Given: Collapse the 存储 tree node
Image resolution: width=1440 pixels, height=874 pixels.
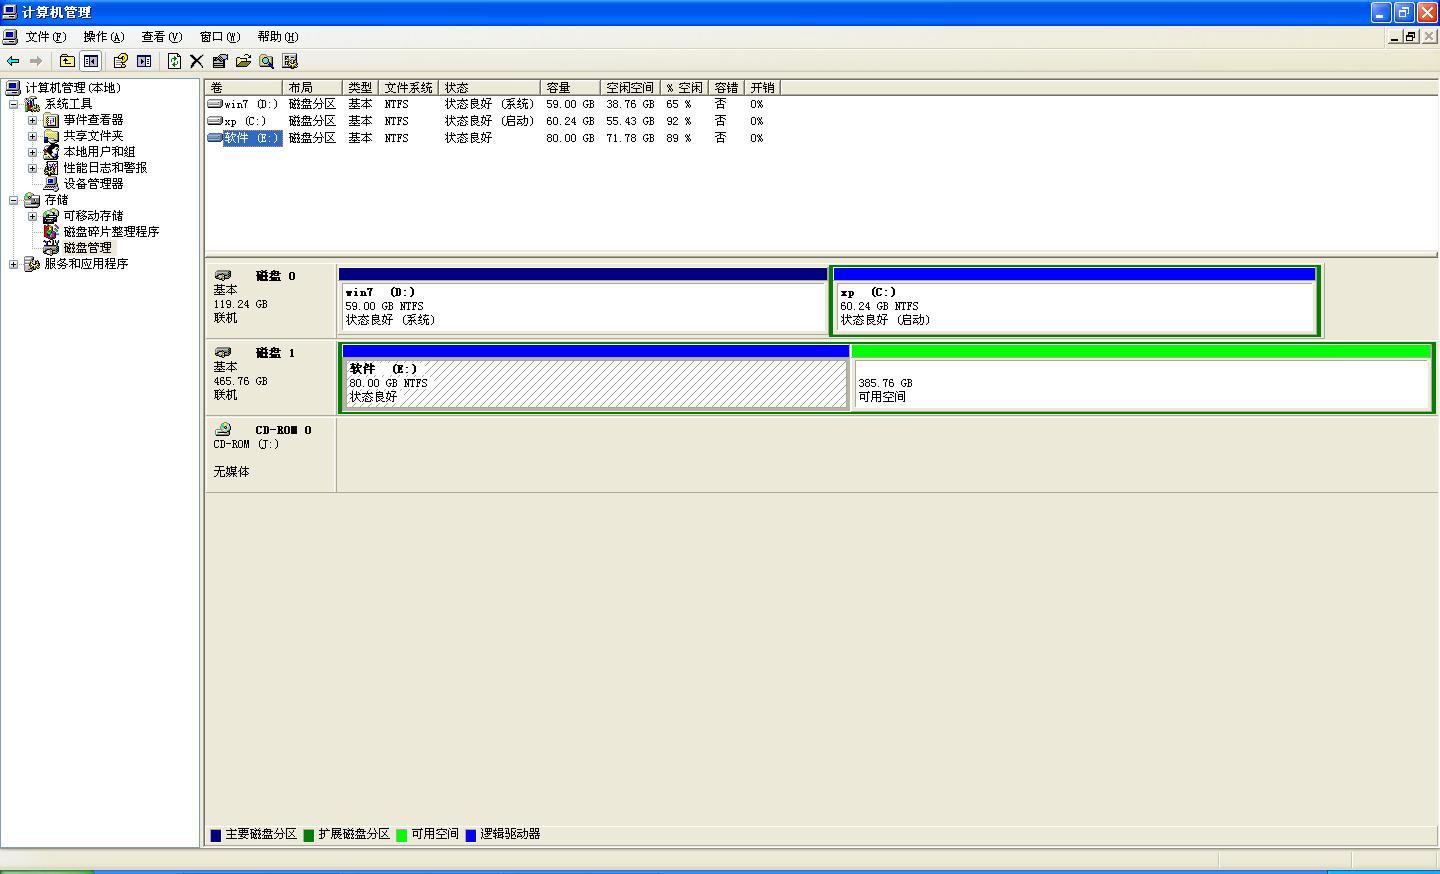Looking at the screenshot, I should pos(14,200).
